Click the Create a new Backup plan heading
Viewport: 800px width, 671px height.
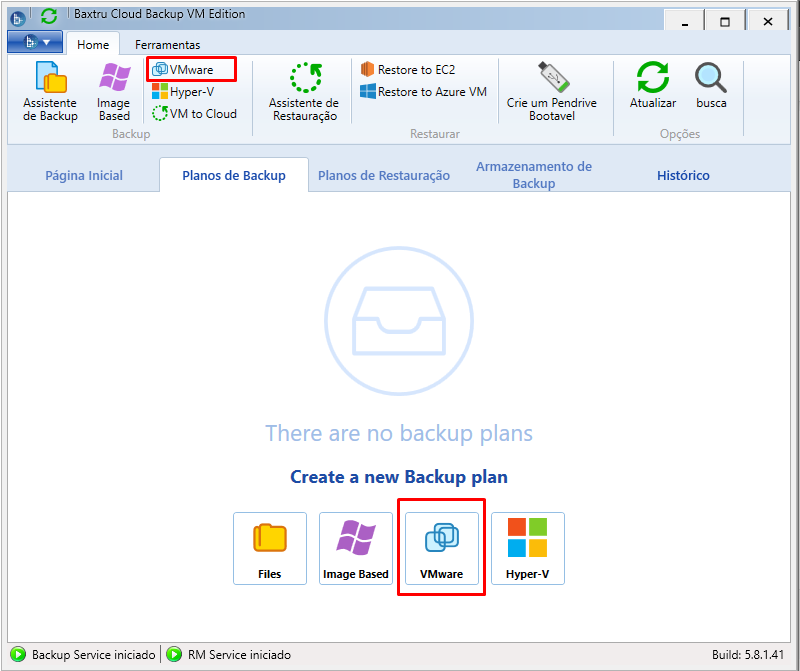pyautogui.click(x=399, y=477)
